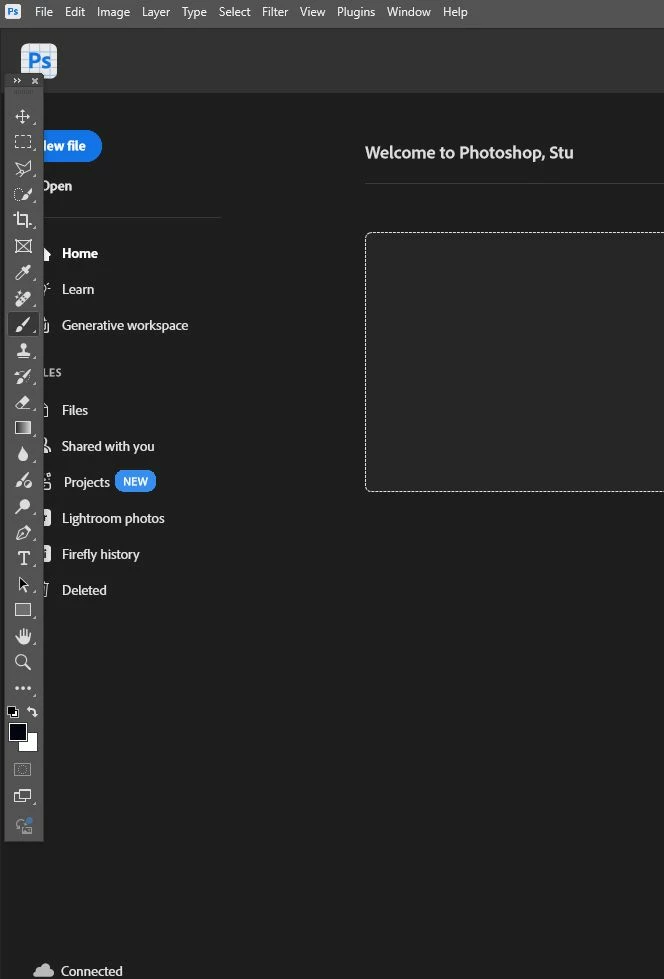Select the History Brush tool
Screen dimensions: 664x979
pyautogui.click(x=23, y=376)
